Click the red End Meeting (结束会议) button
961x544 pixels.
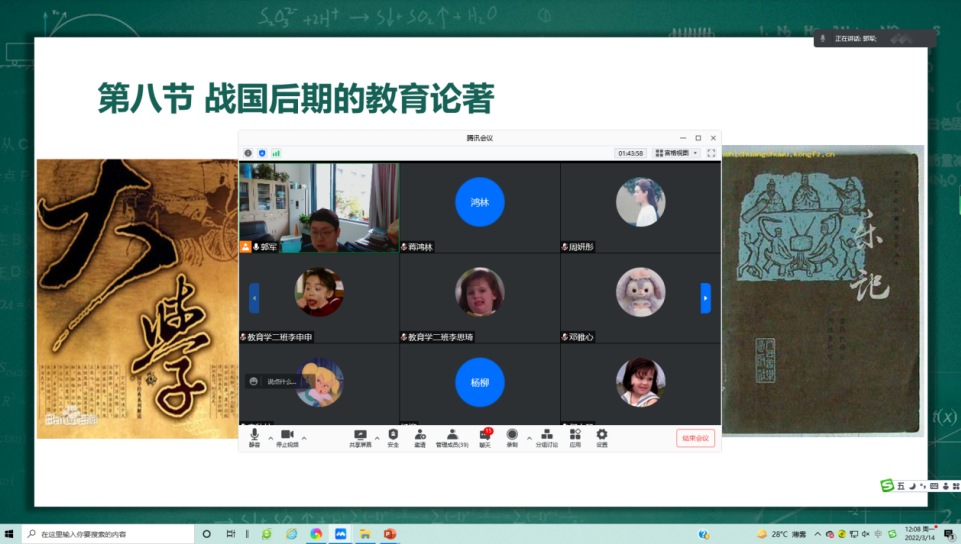coord(695,438)
